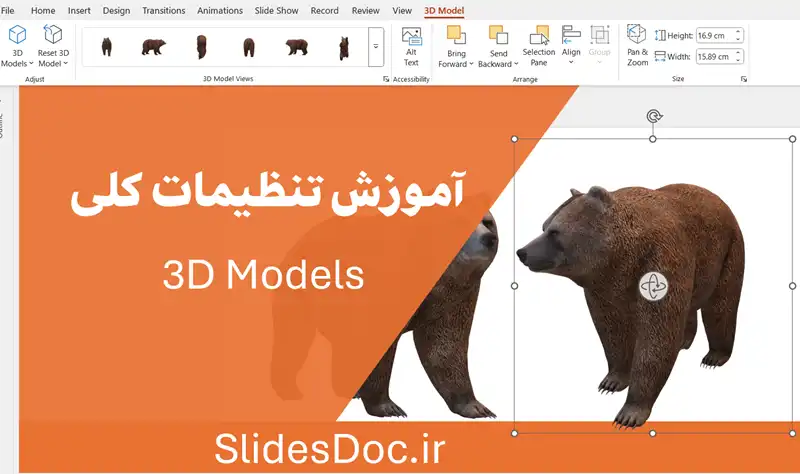Expand the Send Backward dropdown arrow
800x474 pixels.
516,64
